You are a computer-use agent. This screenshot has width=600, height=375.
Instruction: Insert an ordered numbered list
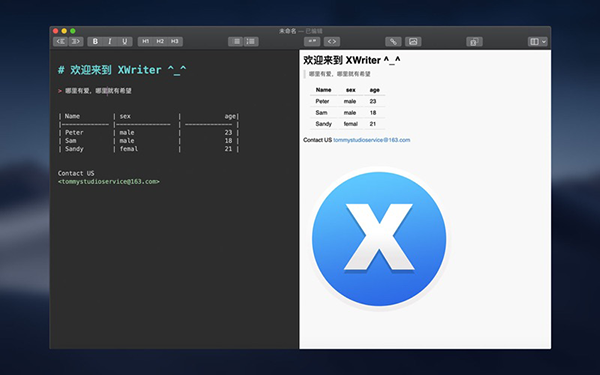[251, 41]
